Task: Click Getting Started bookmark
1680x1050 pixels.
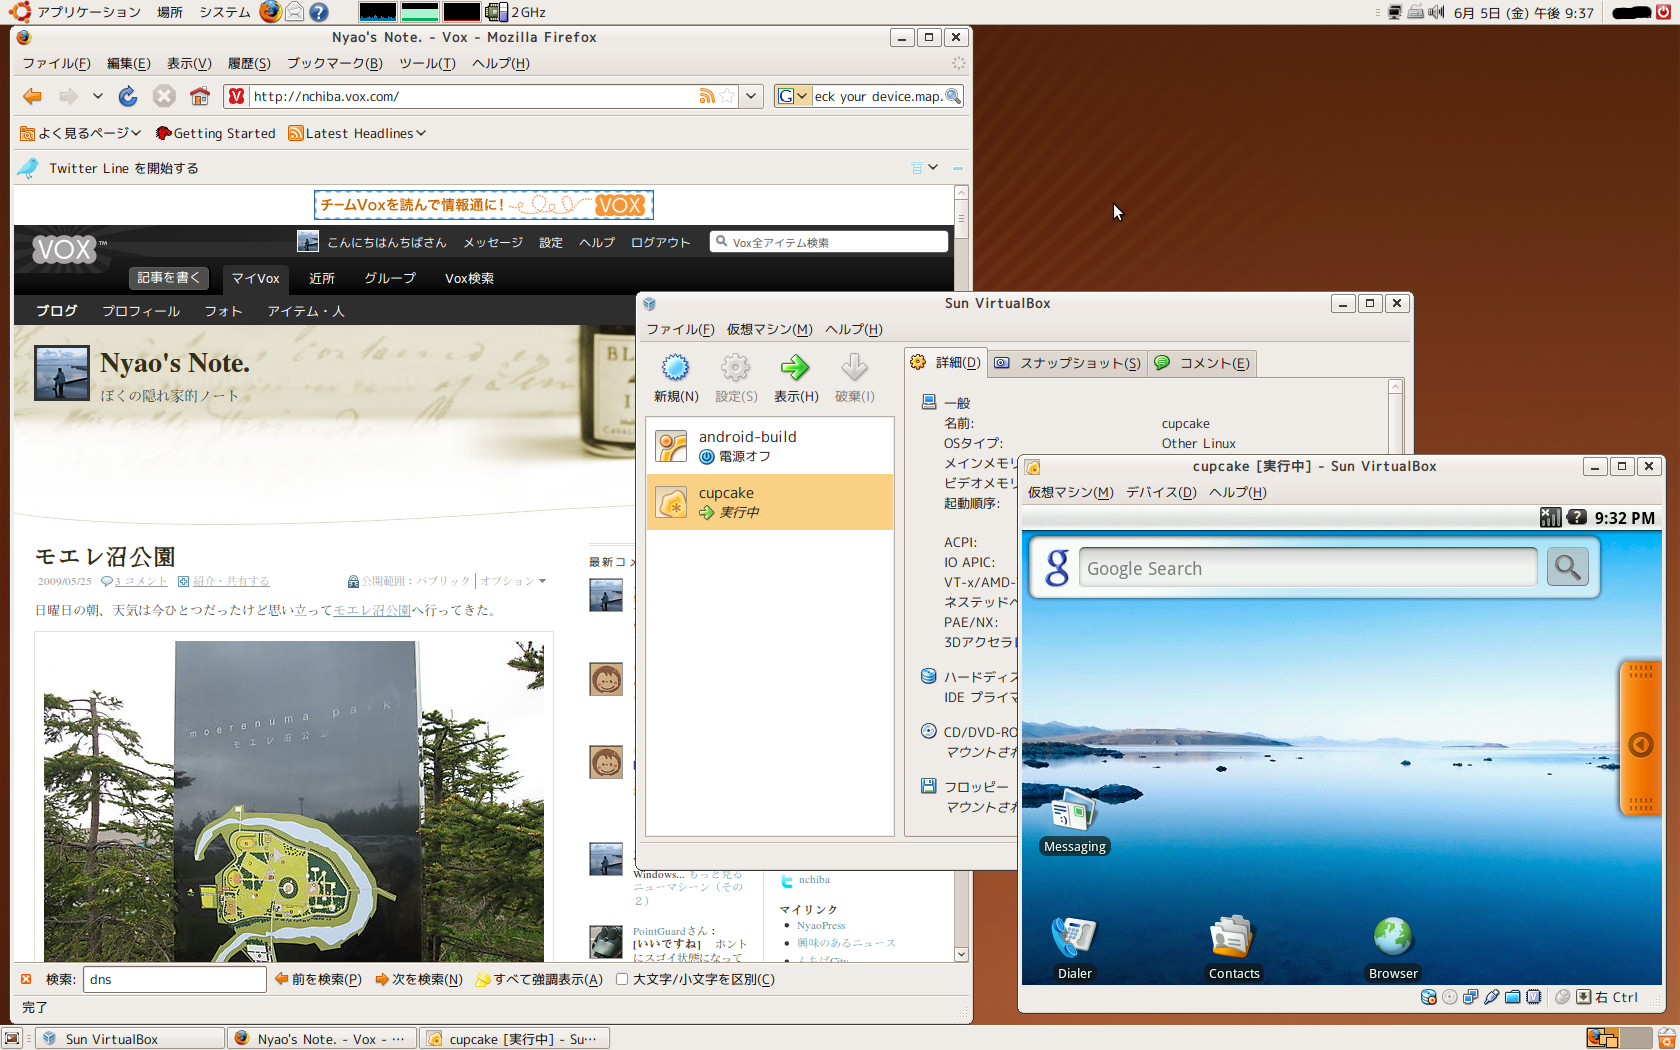Action: [215, 133]
